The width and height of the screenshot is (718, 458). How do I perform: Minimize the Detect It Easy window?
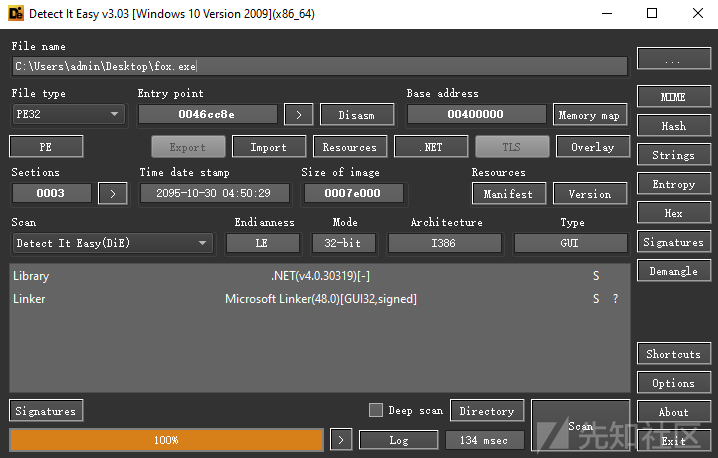[607, 13]
